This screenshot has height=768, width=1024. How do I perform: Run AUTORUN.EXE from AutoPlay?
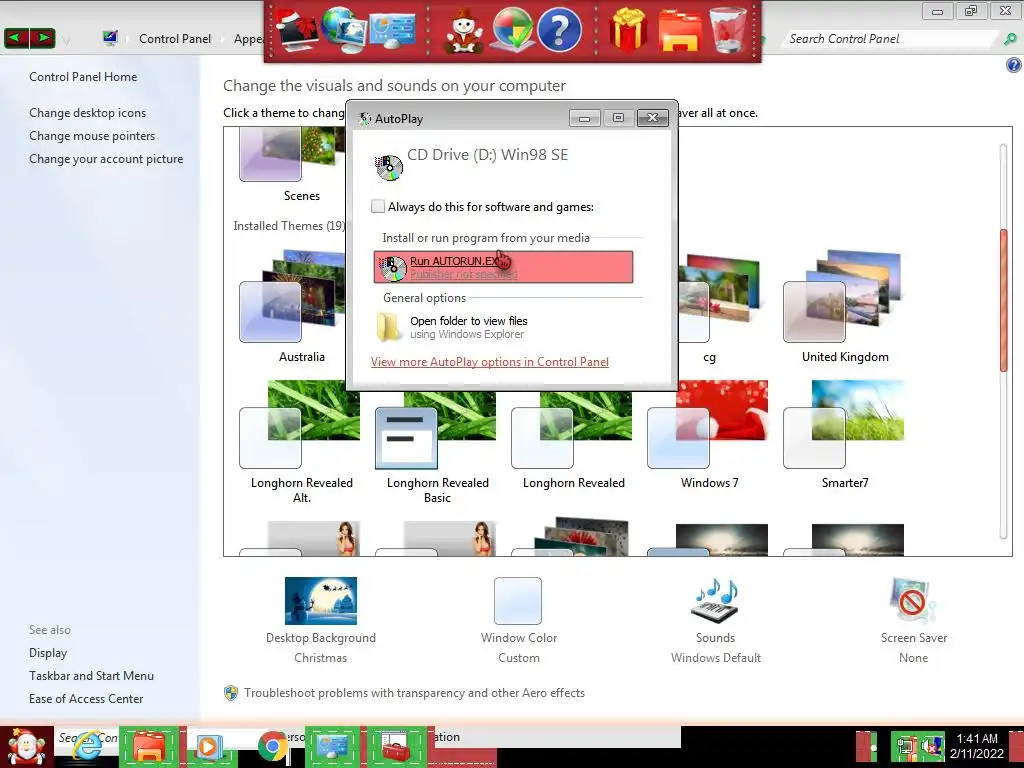(503, 267)
